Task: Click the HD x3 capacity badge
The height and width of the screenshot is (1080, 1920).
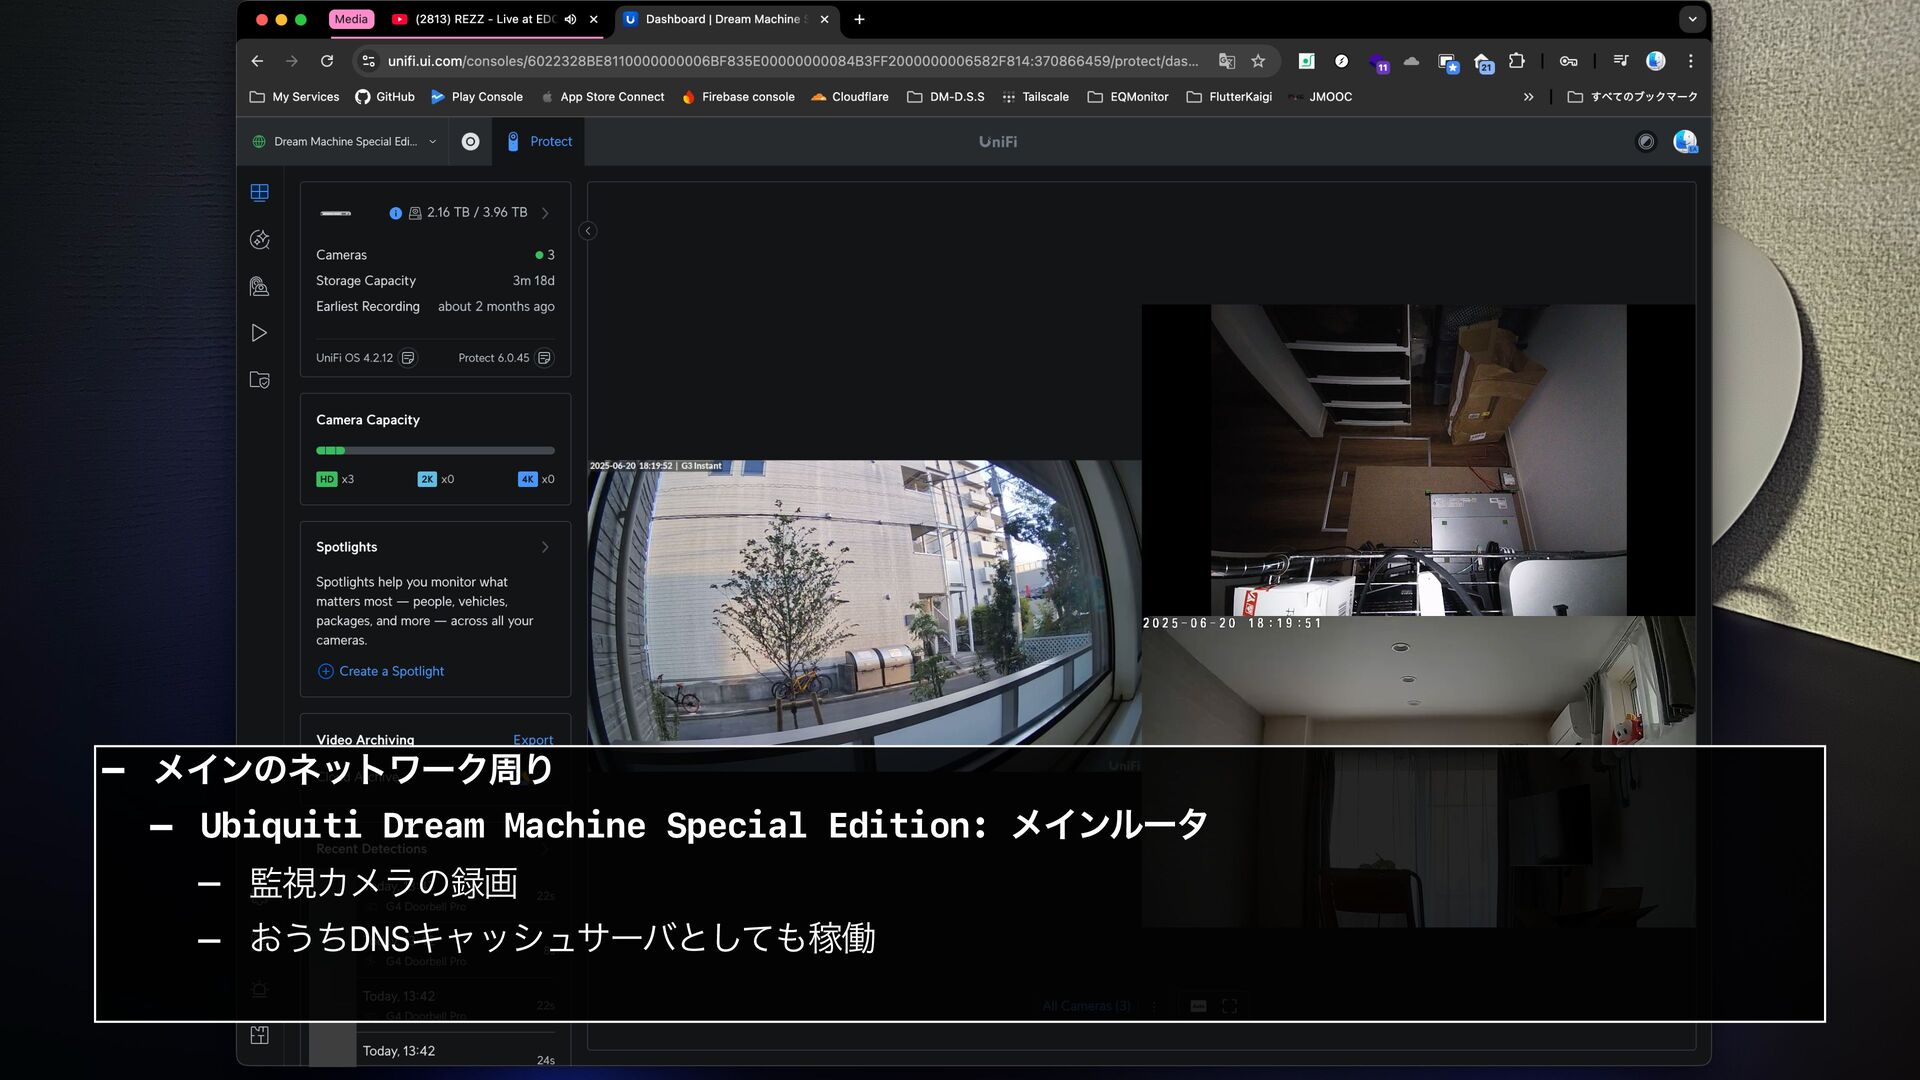Action: (x=335, y=479)
